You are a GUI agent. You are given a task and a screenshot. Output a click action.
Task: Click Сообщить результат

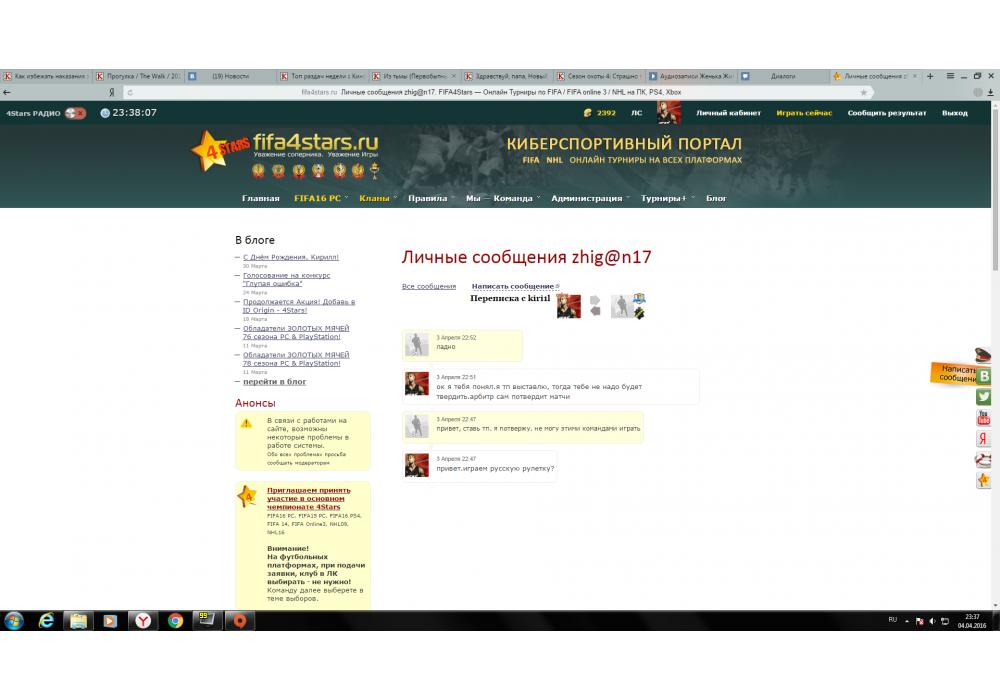pyautogui.click(x=886, y=113)
